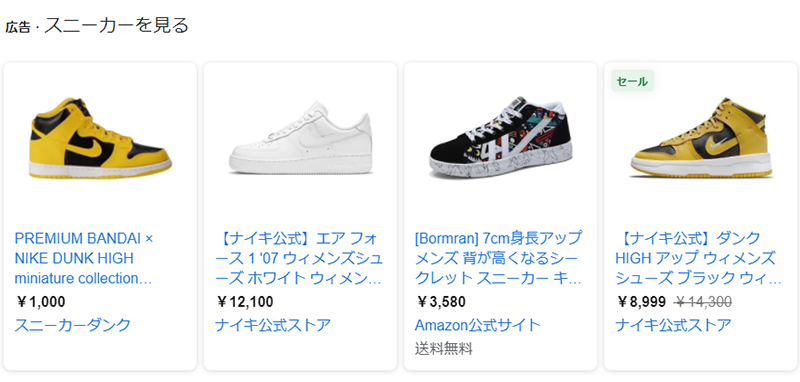Visit ナイキ公式ストア under the white shoe
The image size is (800, 382).
273,325
